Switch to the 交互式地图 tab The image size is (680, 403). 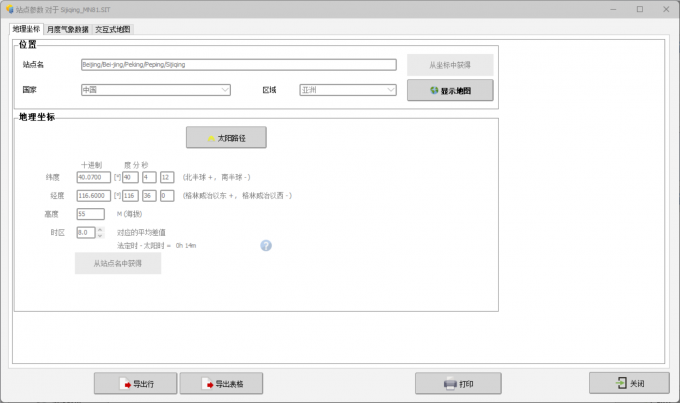112,30
